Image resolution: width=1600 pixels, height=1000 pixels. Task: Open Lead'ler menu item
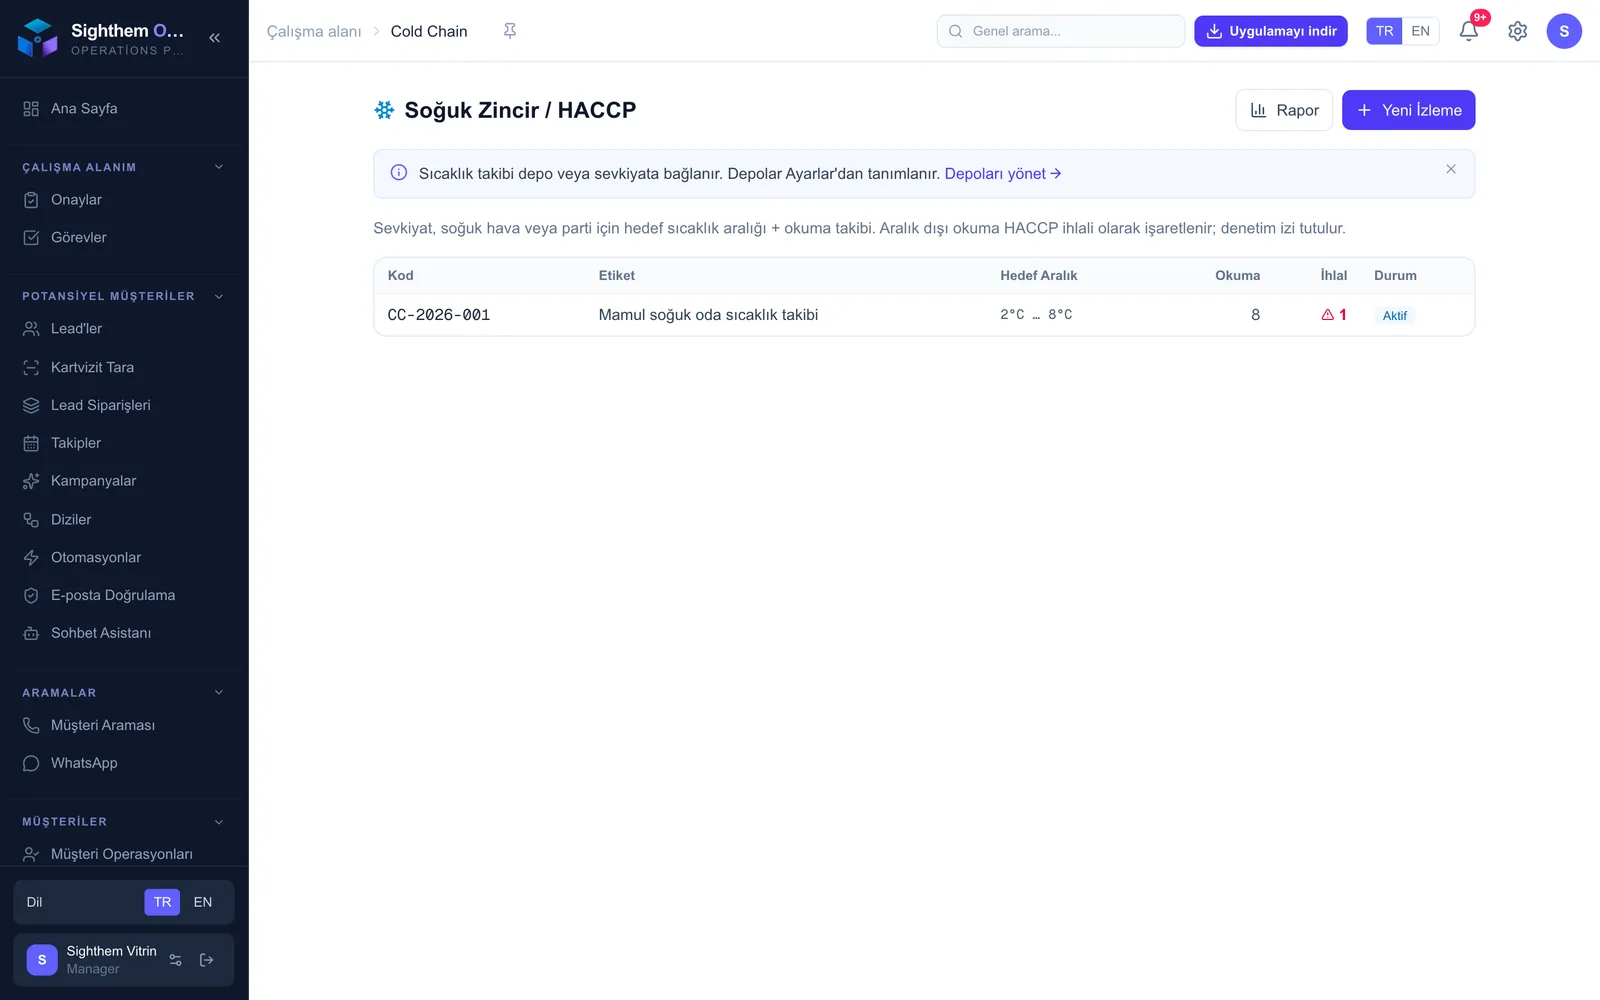(x=124, y=329)
